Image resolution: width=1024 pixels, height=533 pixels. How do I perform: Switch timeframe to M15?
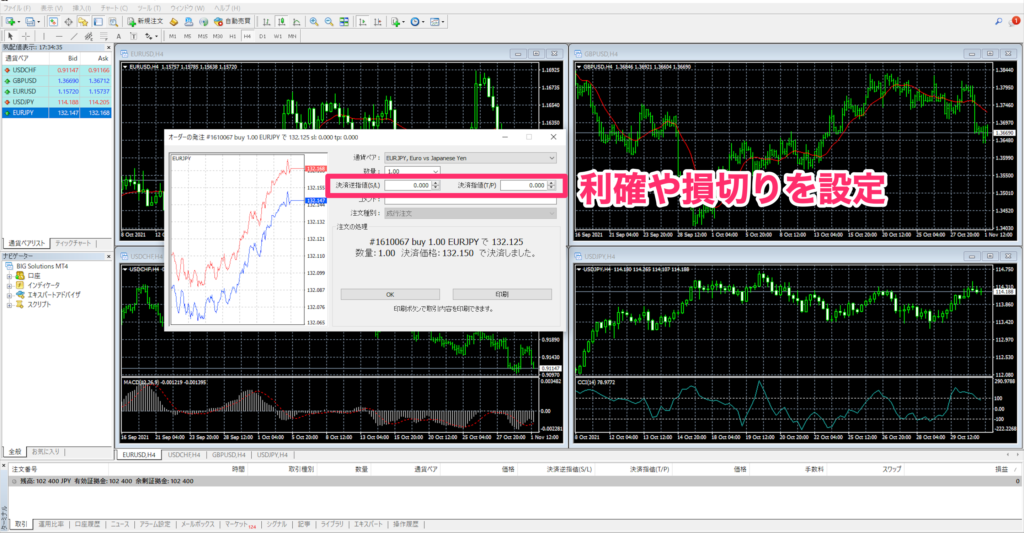tap(202, 37)
